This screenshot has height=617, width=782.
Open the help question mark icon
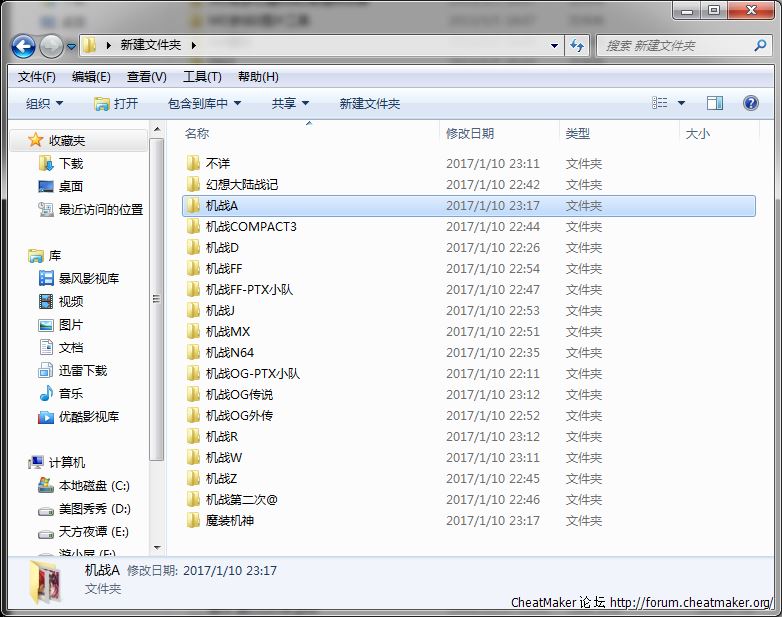[x=751, y=103]
